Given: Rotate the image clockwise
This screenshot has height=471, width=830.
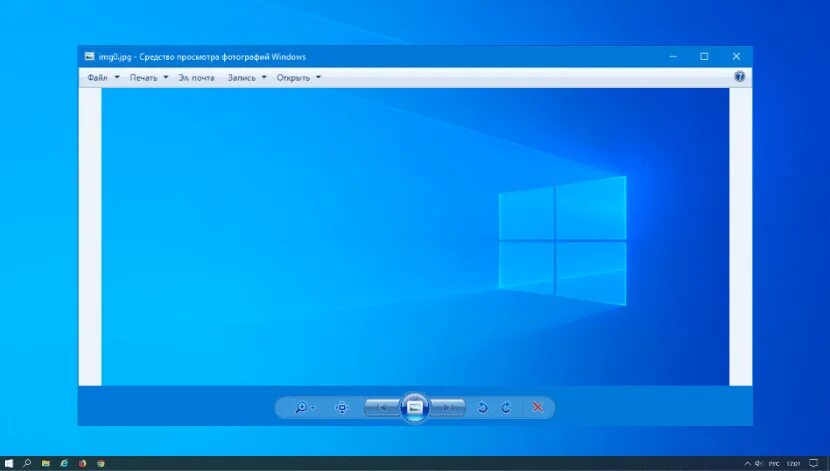Looking at the screenshot, I should pos(507,407).
